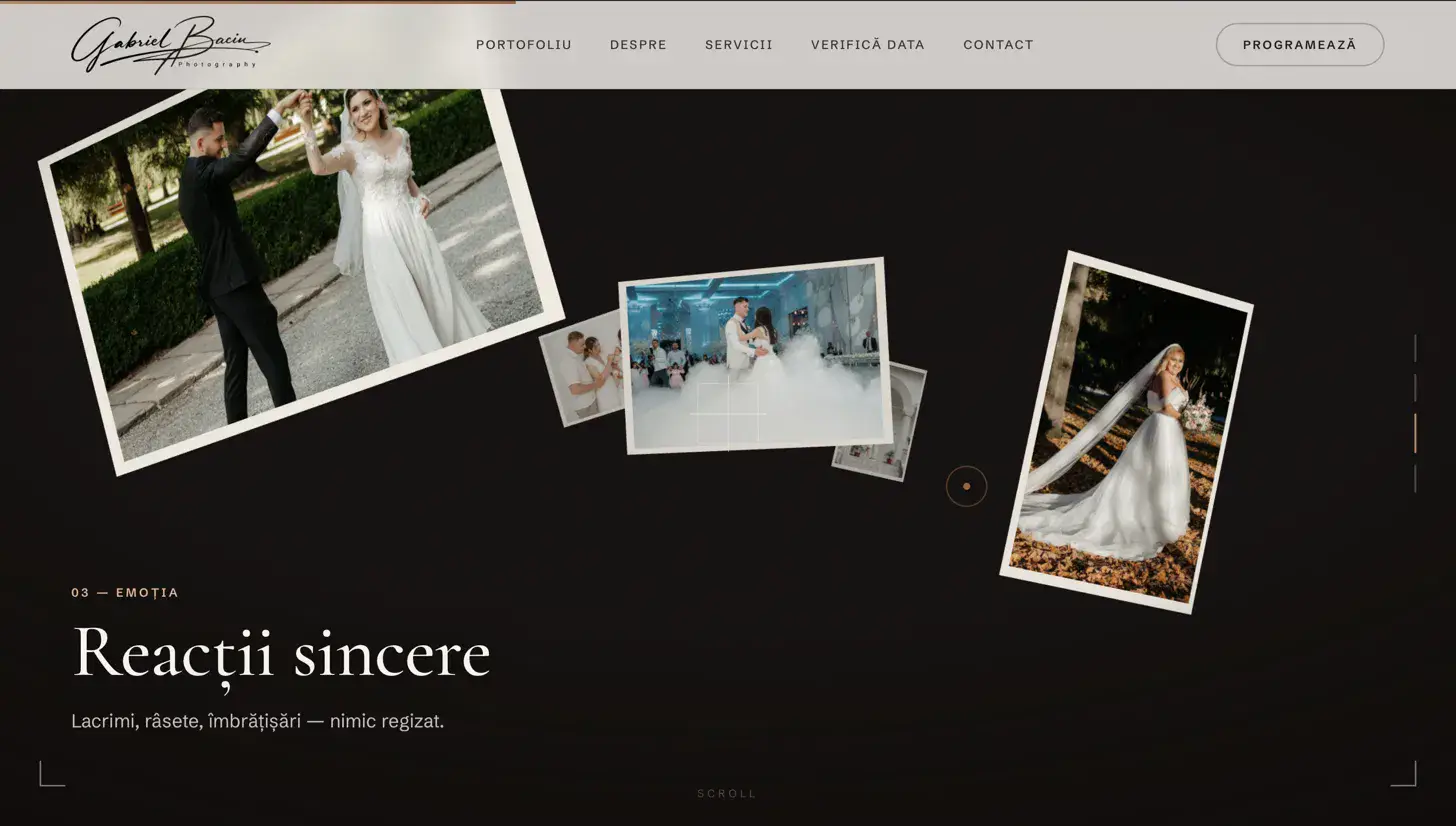Click the "03 — EMOȚIA" label
Viewport: 1456px width, 826px height.
(x=125, y=593)
